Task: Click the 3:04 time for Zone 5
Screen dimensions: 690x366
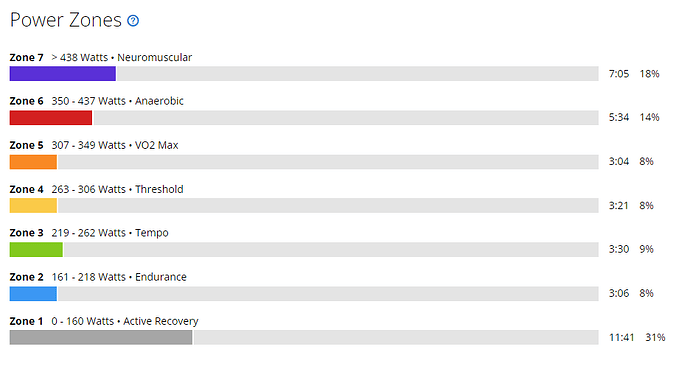Action: tap(619, 161)
